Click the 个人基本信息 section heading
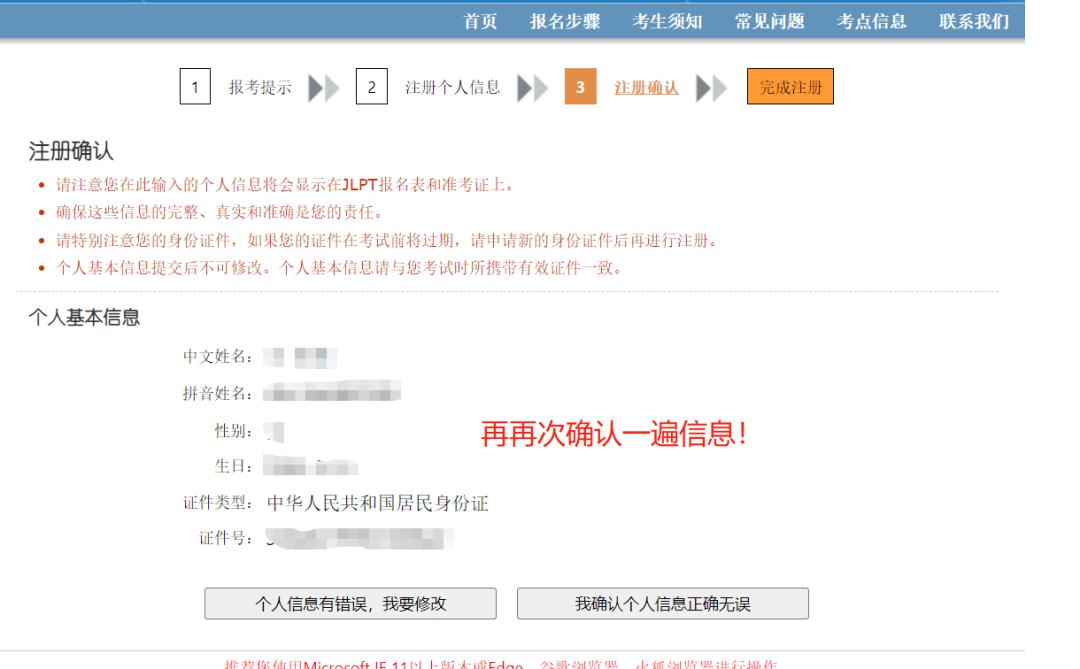 (x=84, y=317)
